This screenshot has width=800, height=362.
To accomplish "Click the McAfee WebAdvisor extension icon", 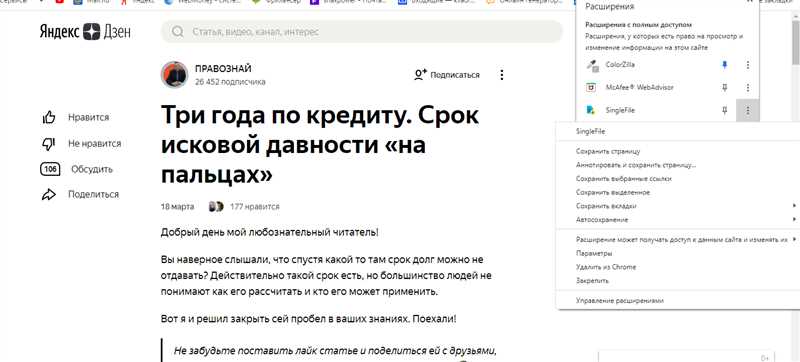I will tap(592, 87).
